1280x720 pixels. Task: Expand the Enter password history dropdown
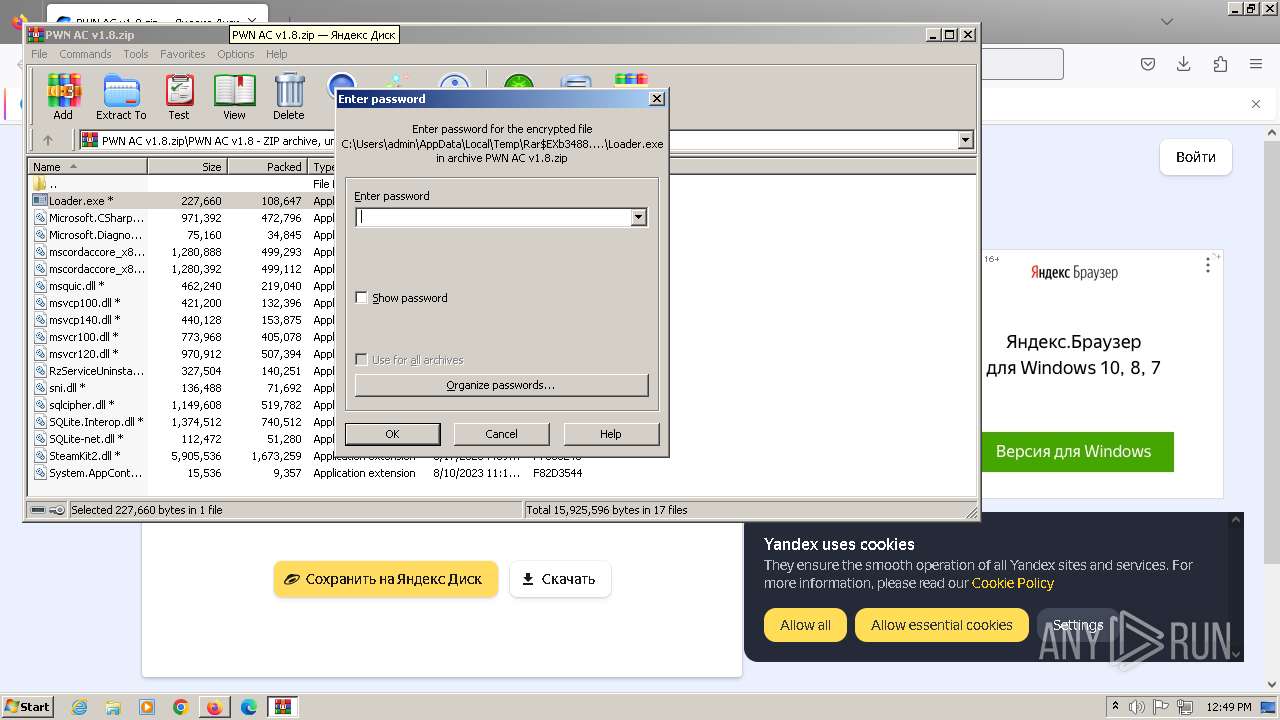(638, 217)
